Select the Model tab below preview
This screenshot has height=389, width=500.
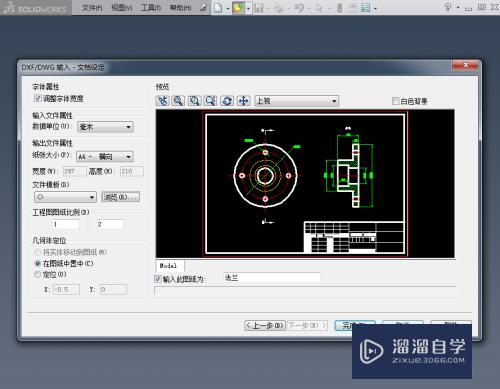pyautogui.click(x=170, y=266)
